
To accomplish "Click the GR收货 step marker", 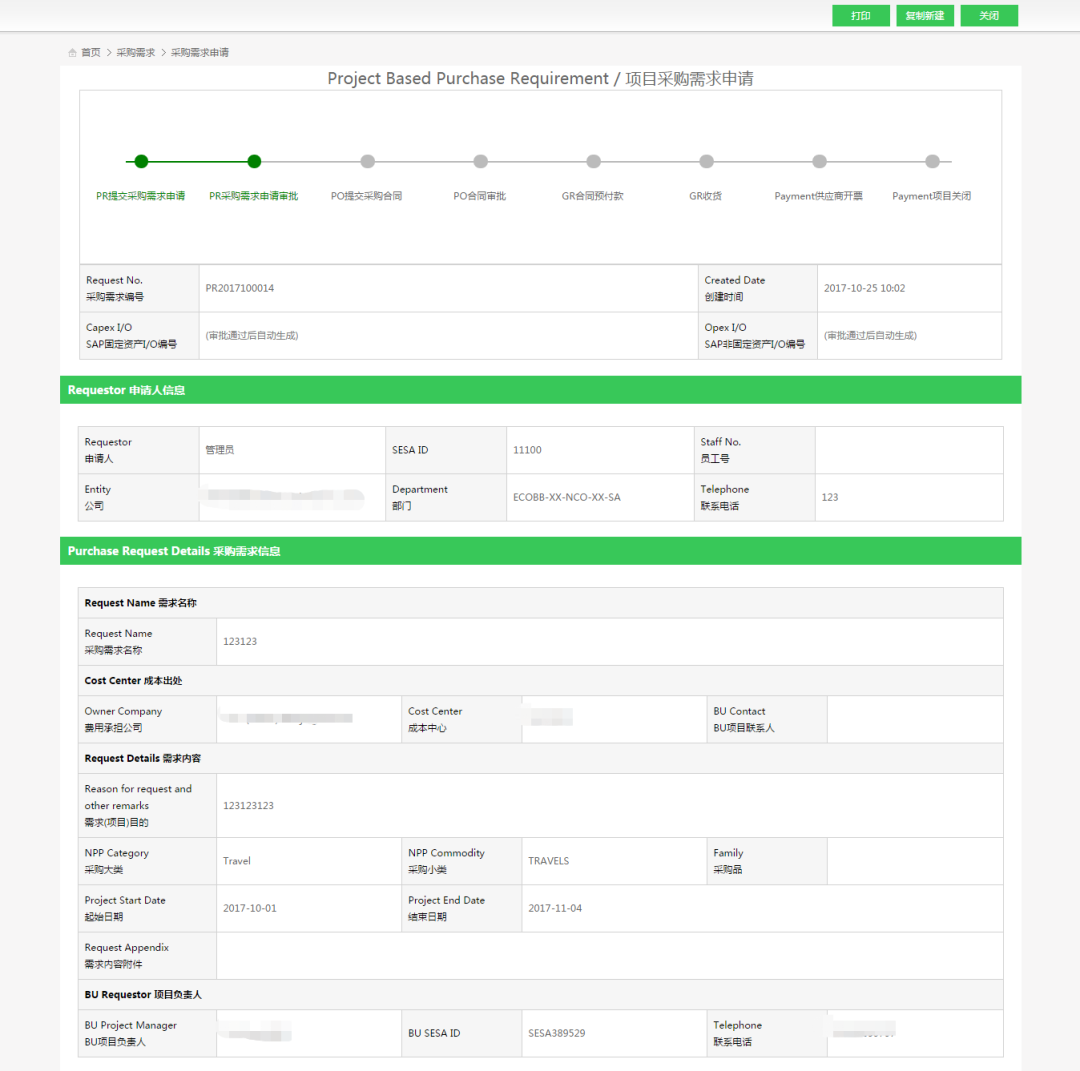I will click(x=706, y=161).
